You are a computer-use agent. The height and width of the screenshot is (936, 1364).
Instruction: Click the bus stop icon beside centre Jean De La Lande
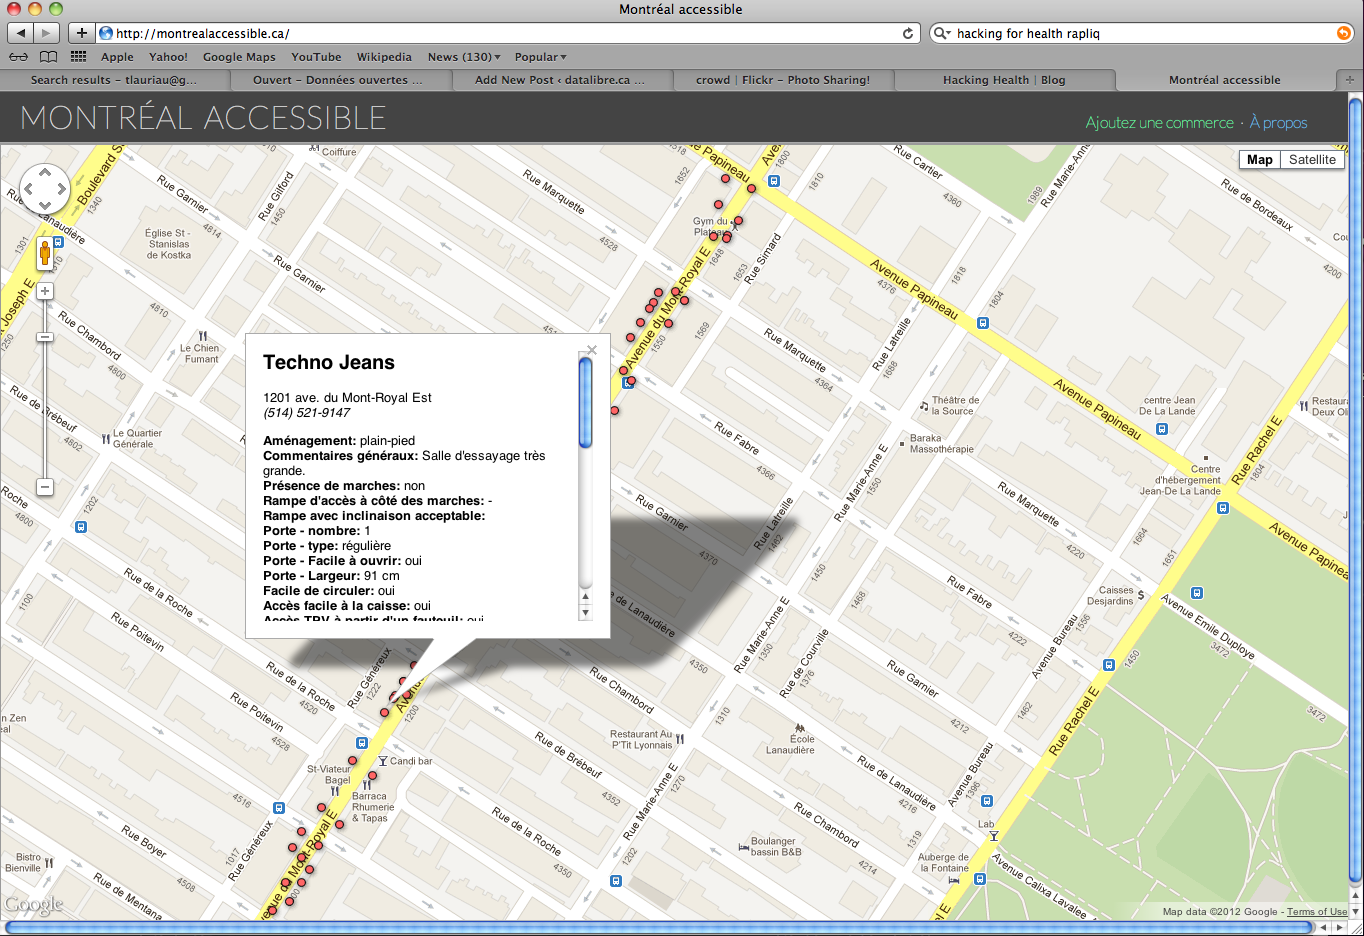[x=1162, y=429]
